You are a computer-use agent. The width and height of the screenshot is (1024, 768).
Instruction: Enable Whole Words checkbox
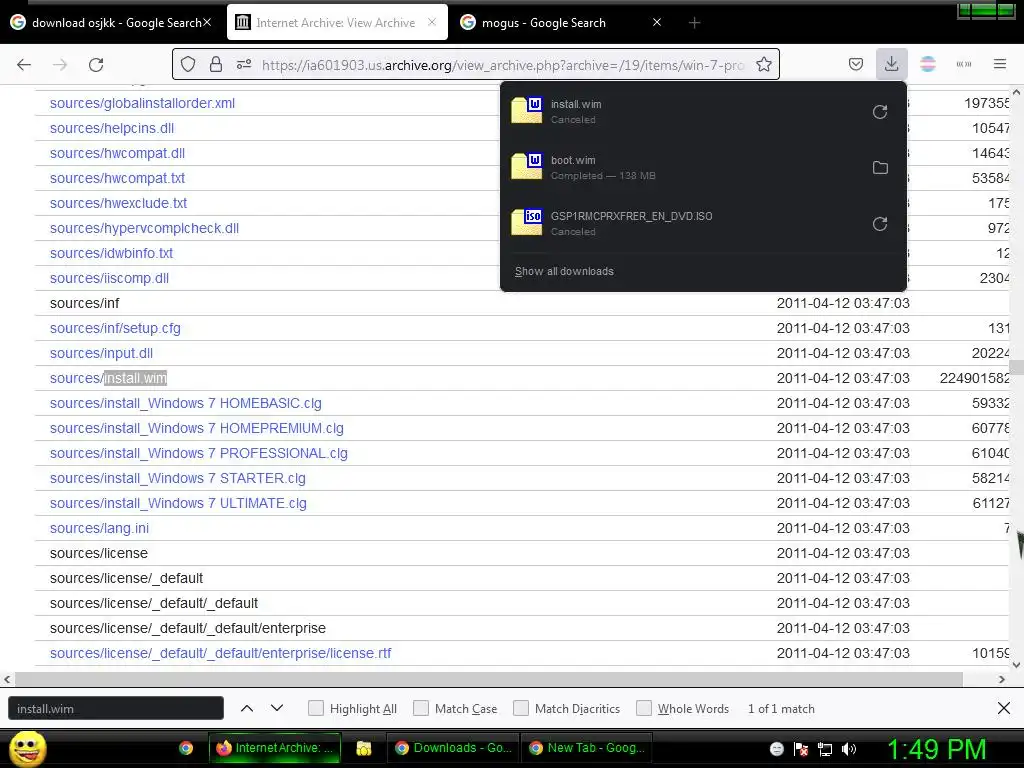(644, 708)
